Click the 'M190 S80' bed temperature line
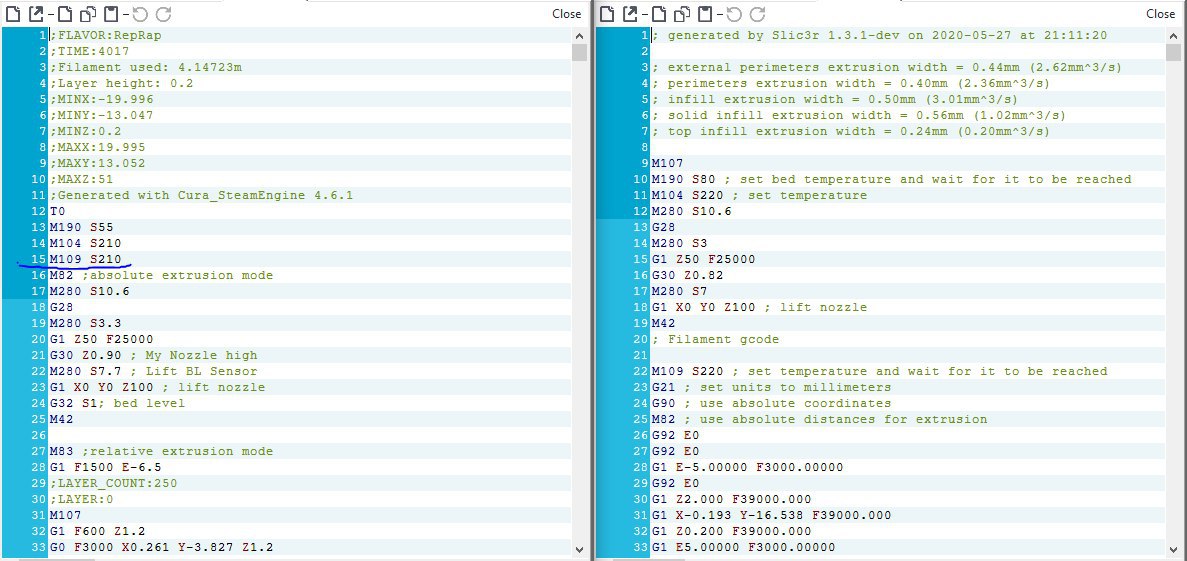1187x561 pixels. tap(892, 179)
